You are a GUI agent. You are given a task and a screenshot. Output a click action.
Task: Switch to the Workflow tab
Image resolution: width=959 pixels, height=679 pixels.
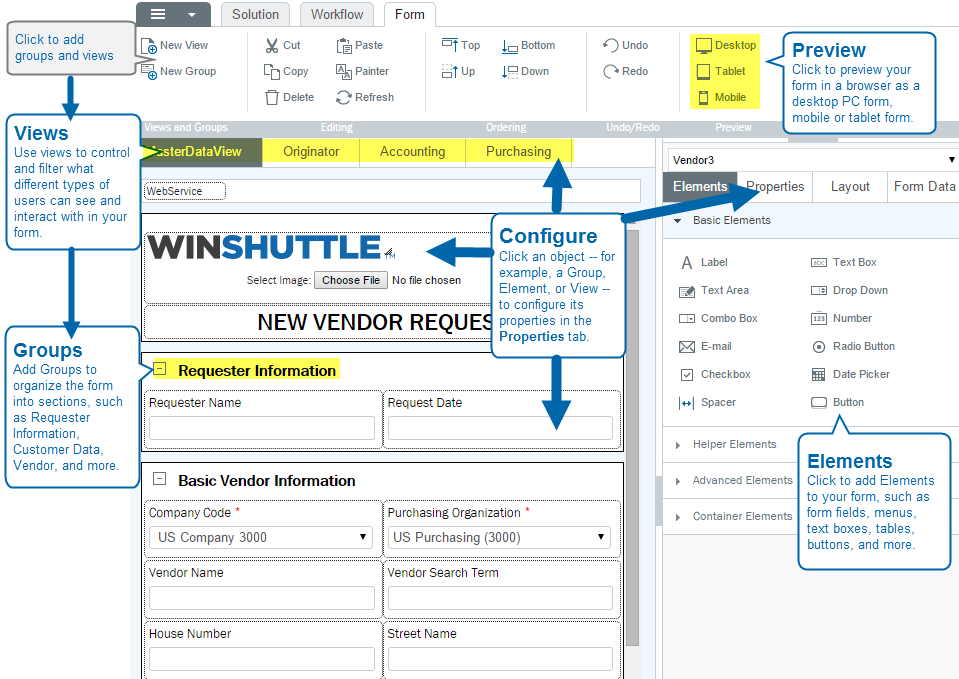pyautogui.click(x=337, y=14)
